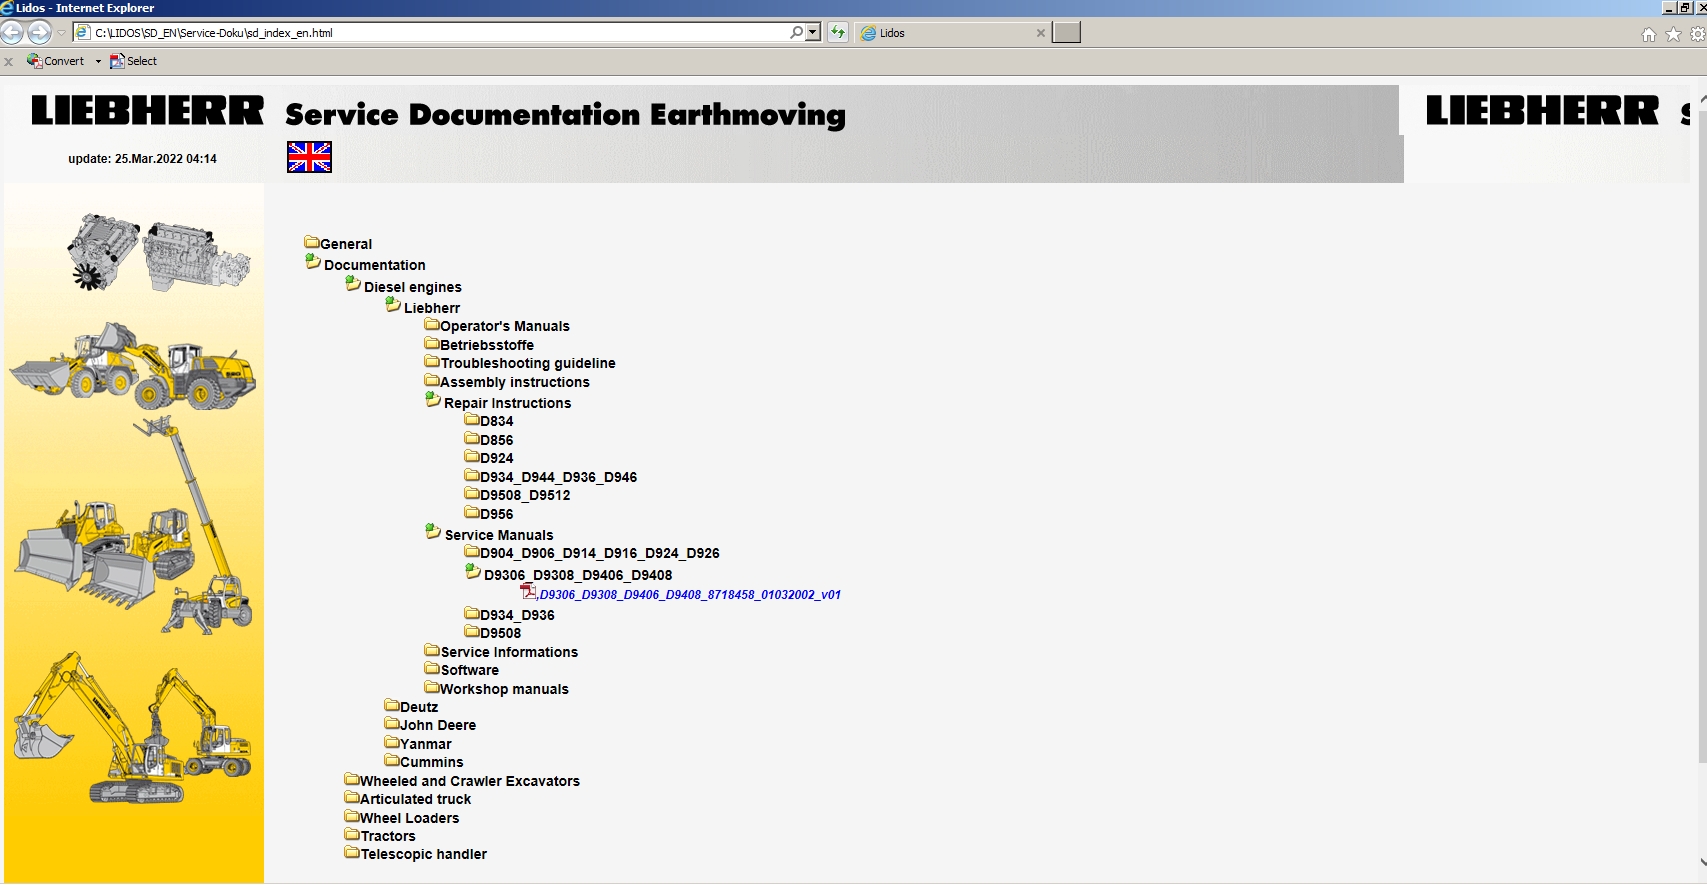This screenshot has height=885, width=1707.
Task: Open the Operator's Manuals folder
Action: point(497,326)
